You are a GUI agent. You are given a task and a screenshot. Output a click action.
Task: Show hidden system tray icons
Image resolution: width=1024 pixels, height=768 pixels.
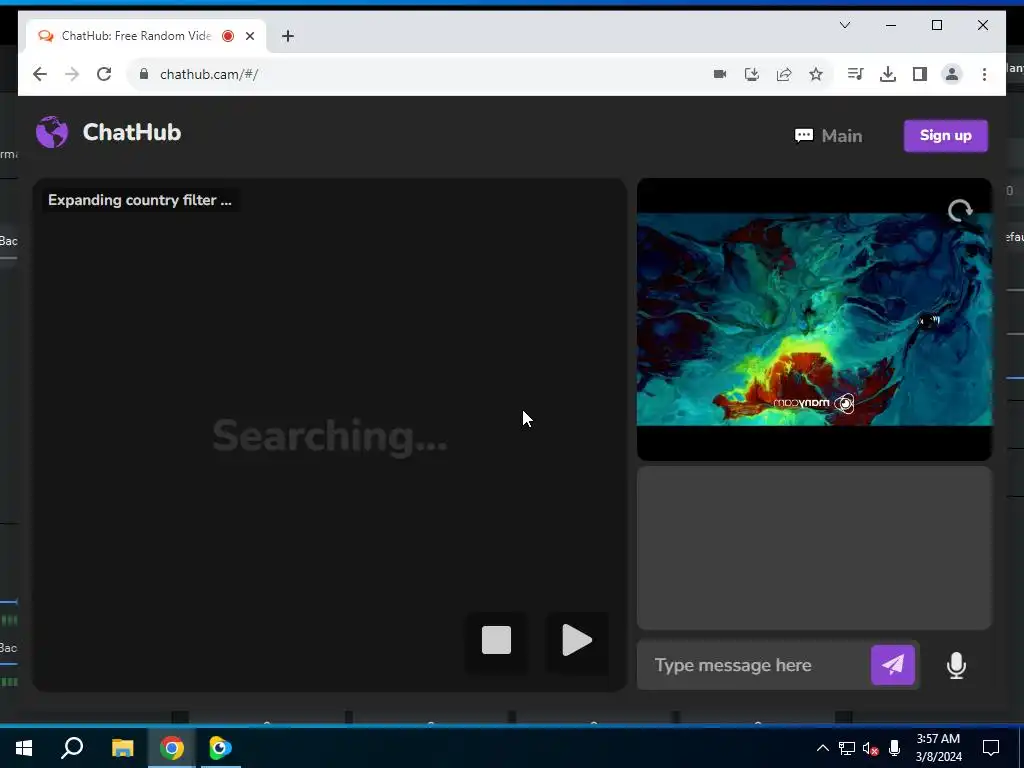(x=823, y=748)
